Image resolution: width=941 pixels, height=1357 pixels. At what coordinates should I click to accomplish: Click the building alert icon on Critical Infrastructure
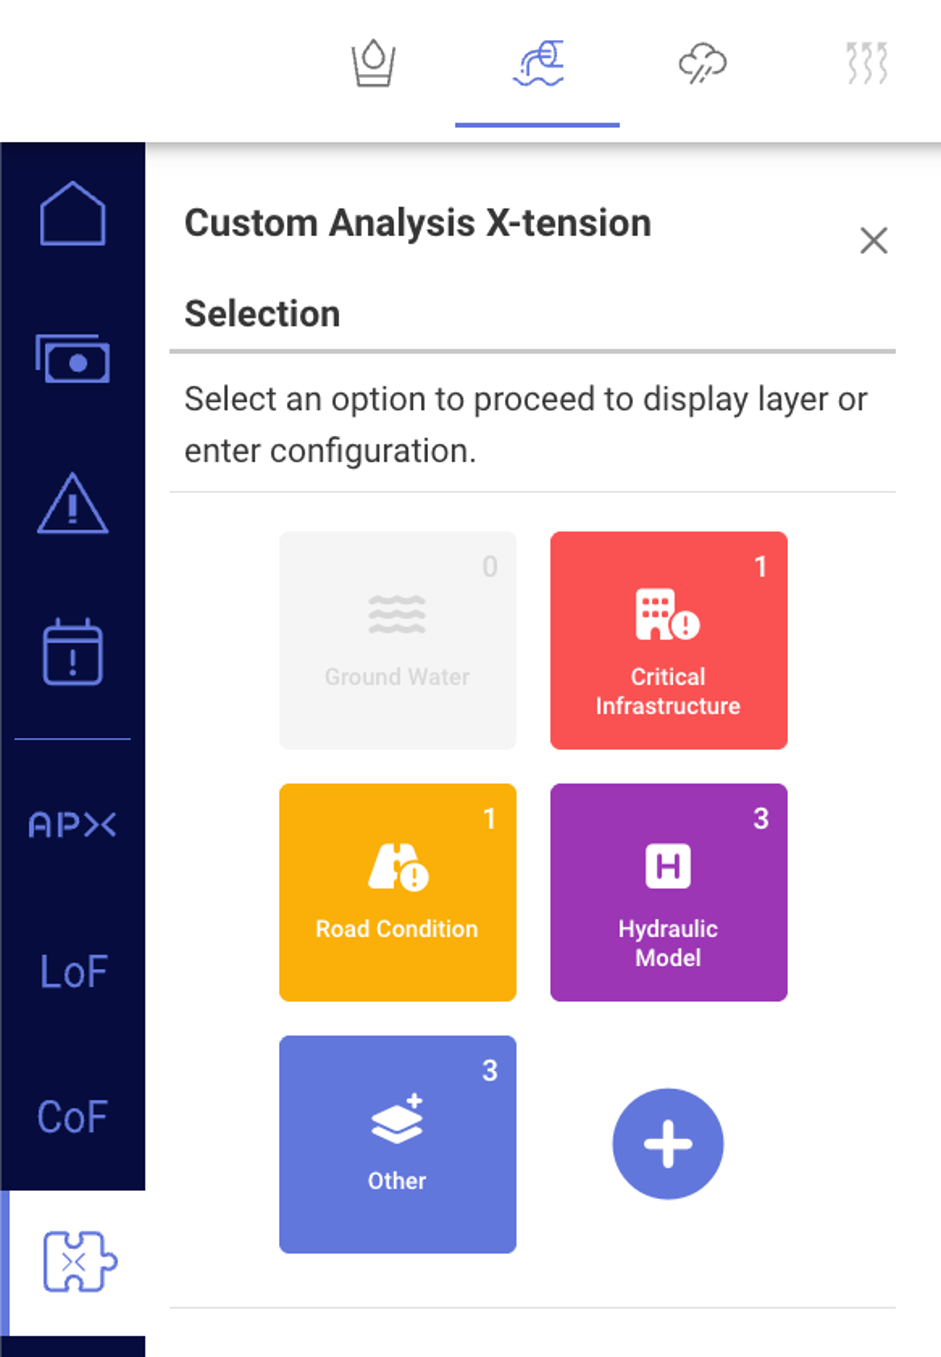click(667, 615)
